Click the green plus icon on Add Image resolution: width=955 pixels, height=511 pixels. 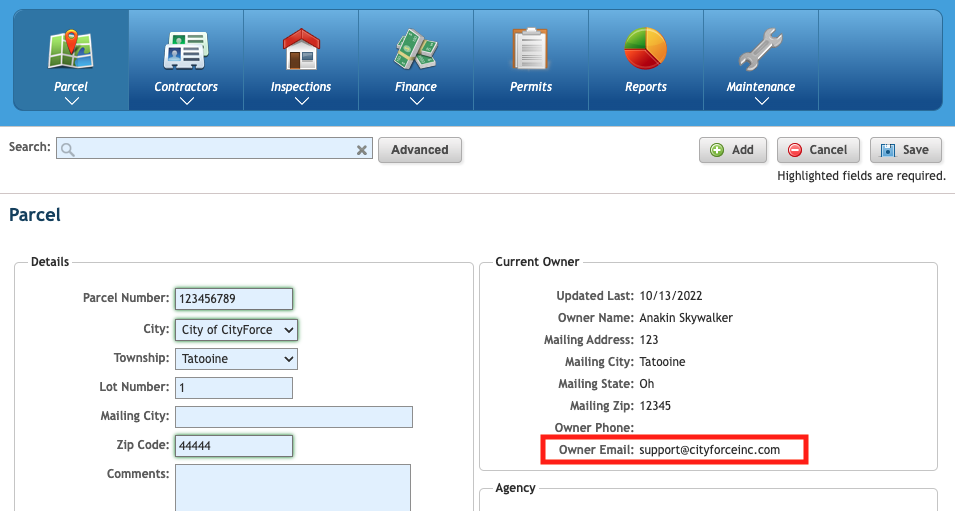tap(717, 150)
